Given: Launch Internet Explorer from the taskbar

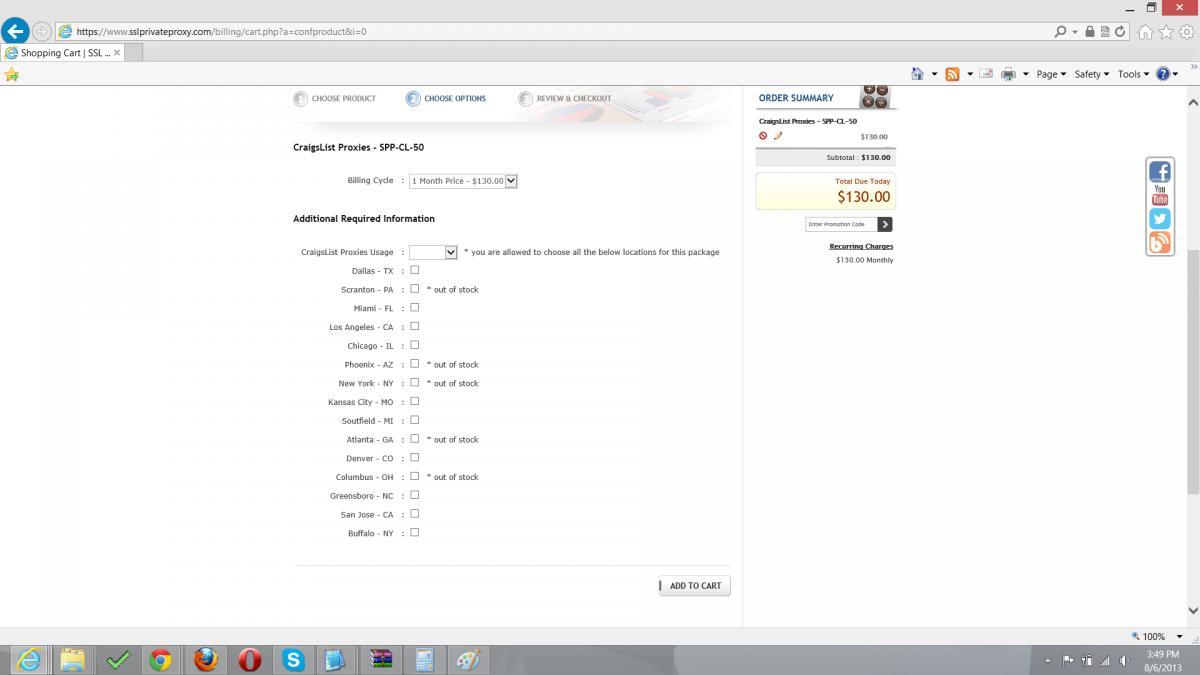Looking at the screenshot, I should click(30, 660).
